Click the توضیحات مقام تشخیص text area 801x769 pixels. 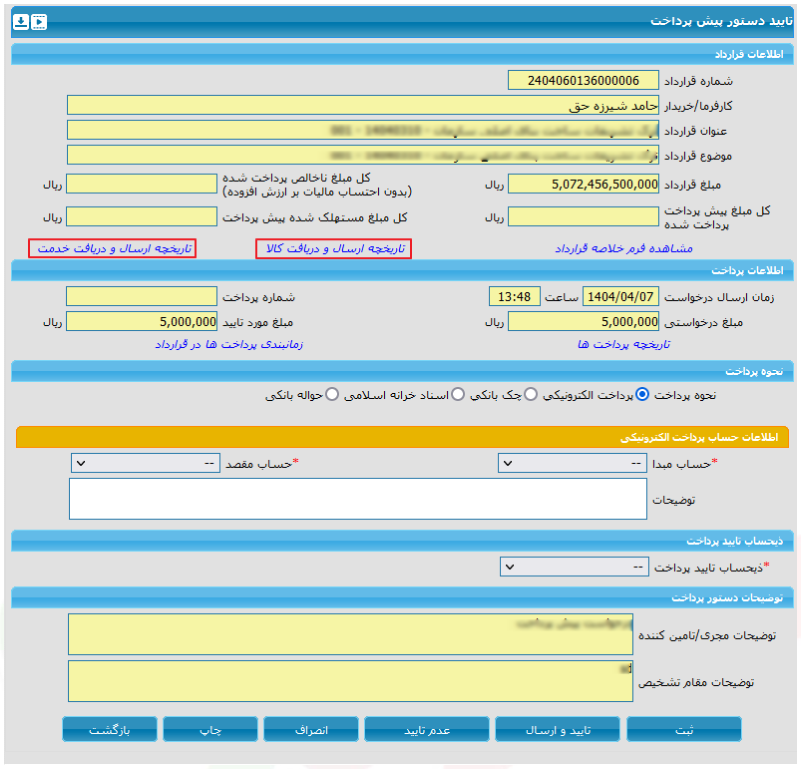click(350, 681)
